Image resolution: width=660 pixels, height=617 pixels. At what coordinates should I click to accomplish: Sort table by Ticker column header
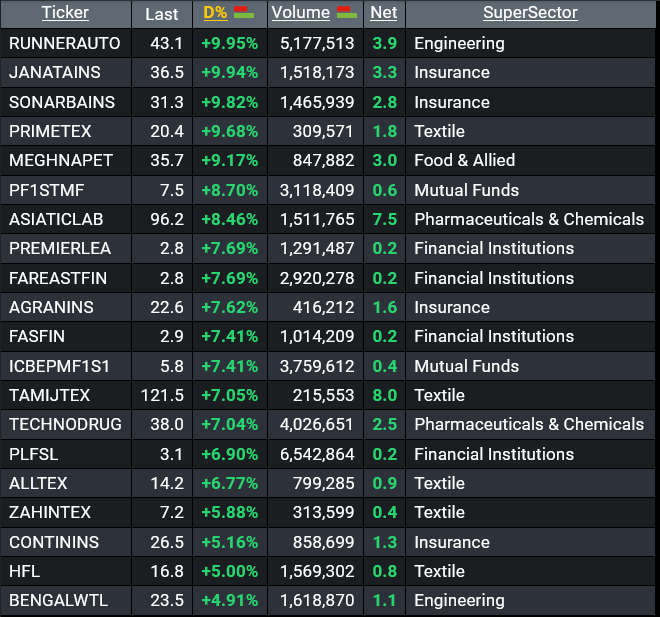[65, 13]
